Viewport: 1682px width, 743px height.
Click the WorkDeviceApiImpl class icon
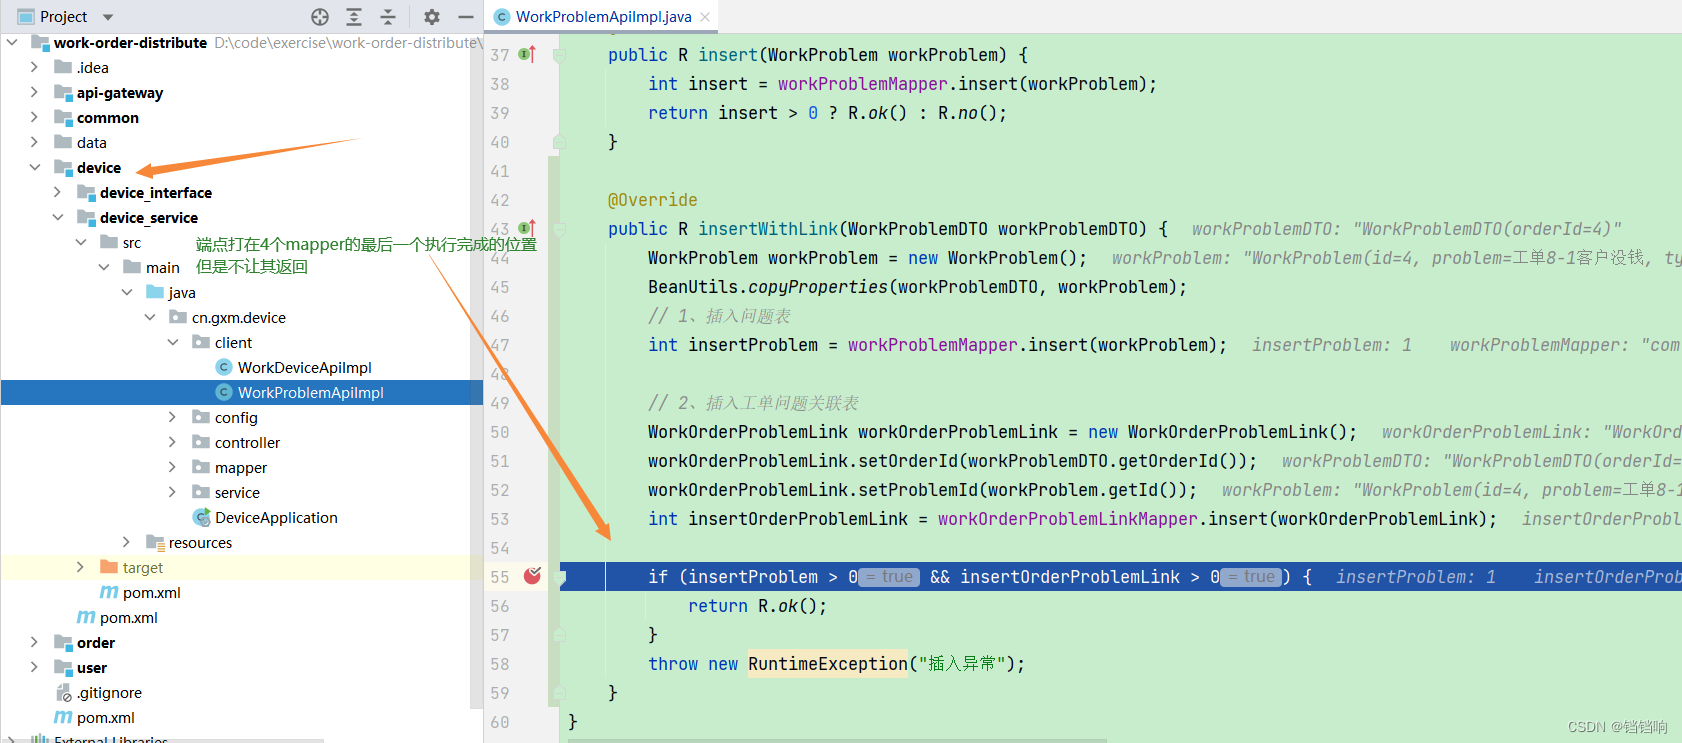[224, 367]
